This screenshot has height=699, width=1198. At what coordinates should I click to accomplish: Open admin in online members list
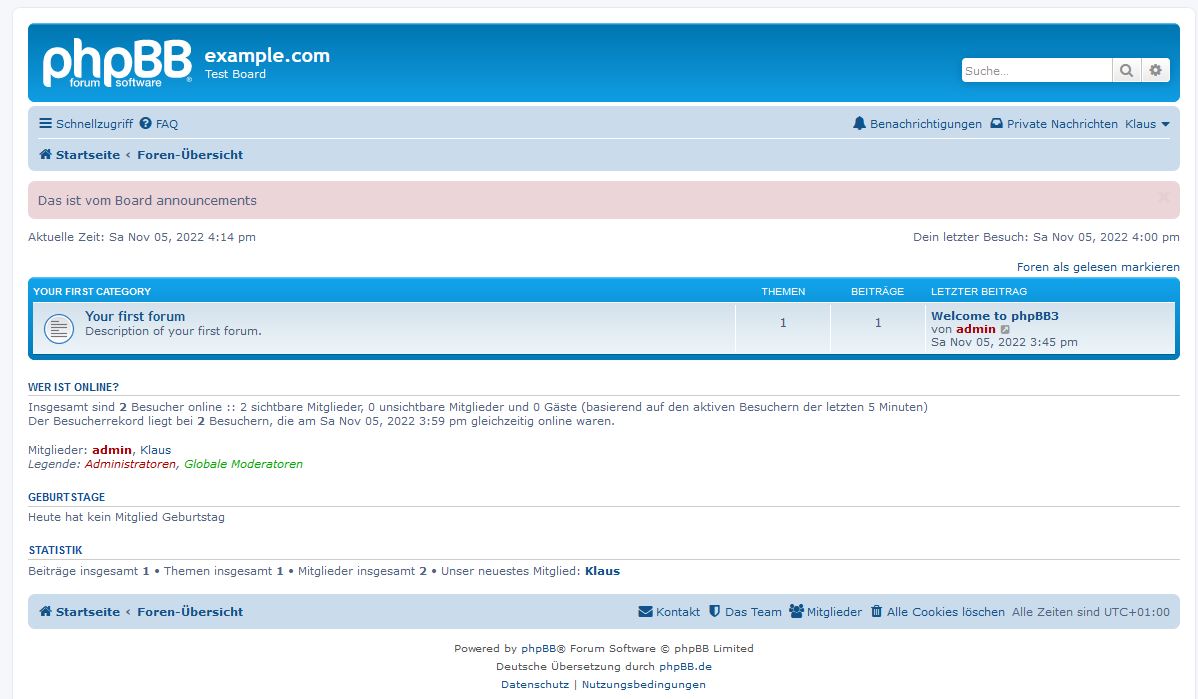(x=112, y=450)
